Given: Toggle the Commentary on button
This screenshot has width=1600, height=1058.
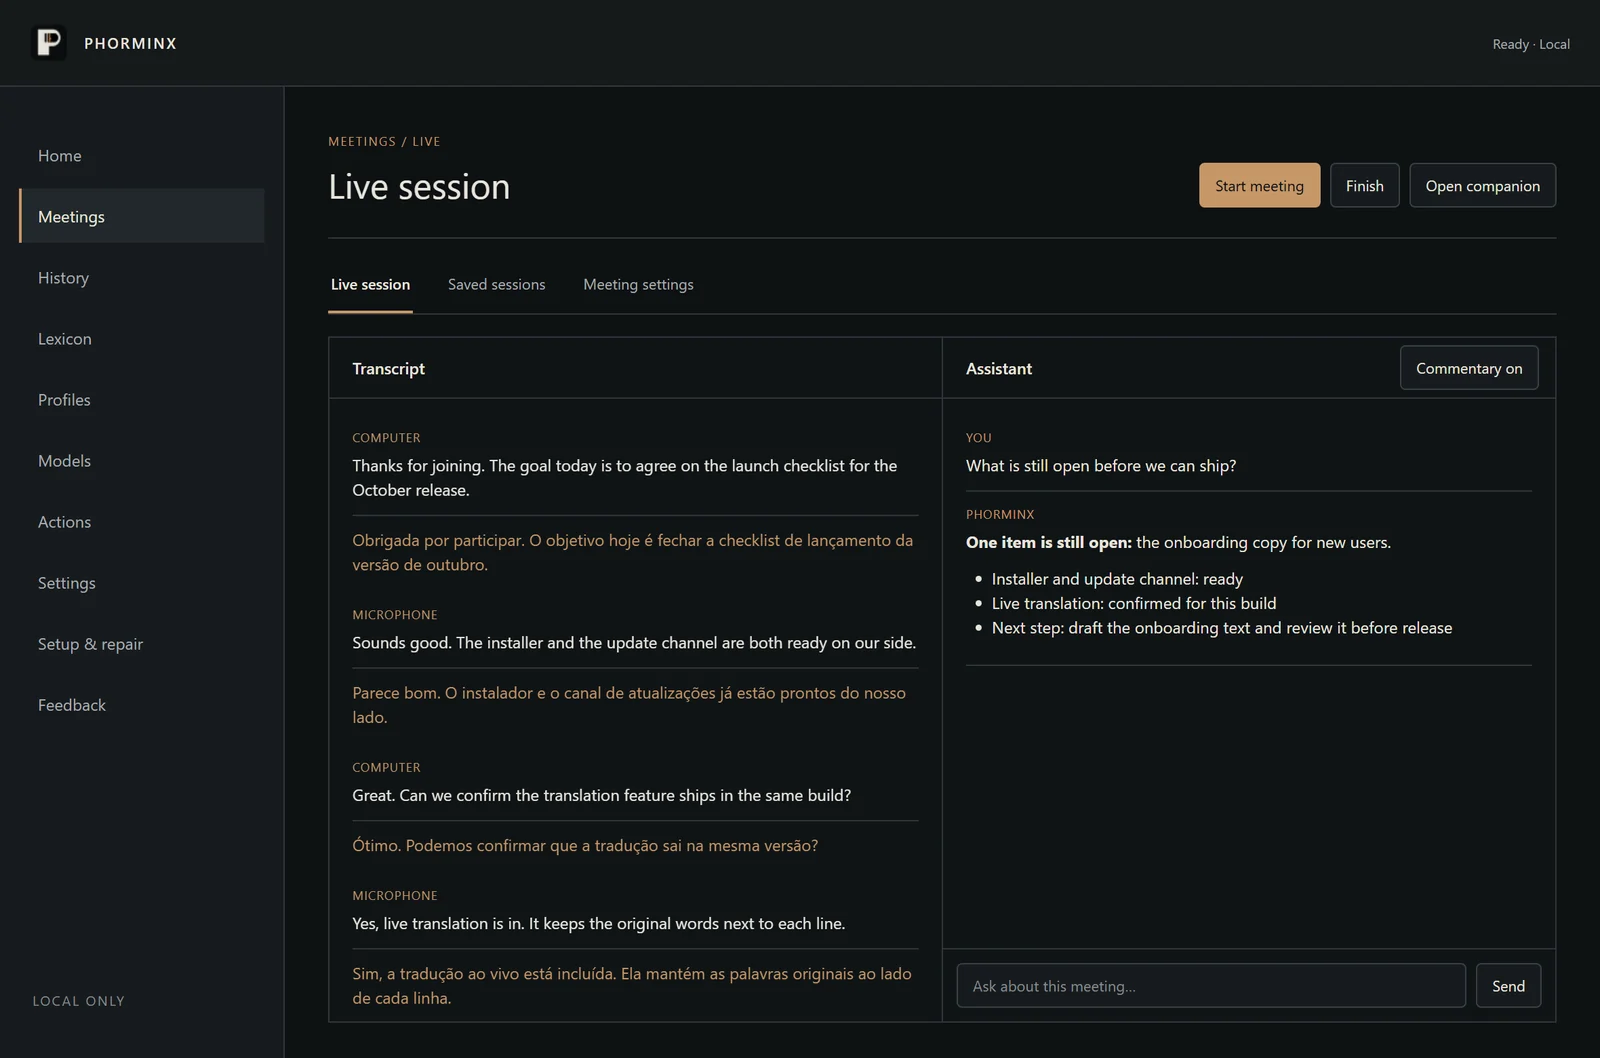Looking at the screenshot, I should pos(1469,368).
